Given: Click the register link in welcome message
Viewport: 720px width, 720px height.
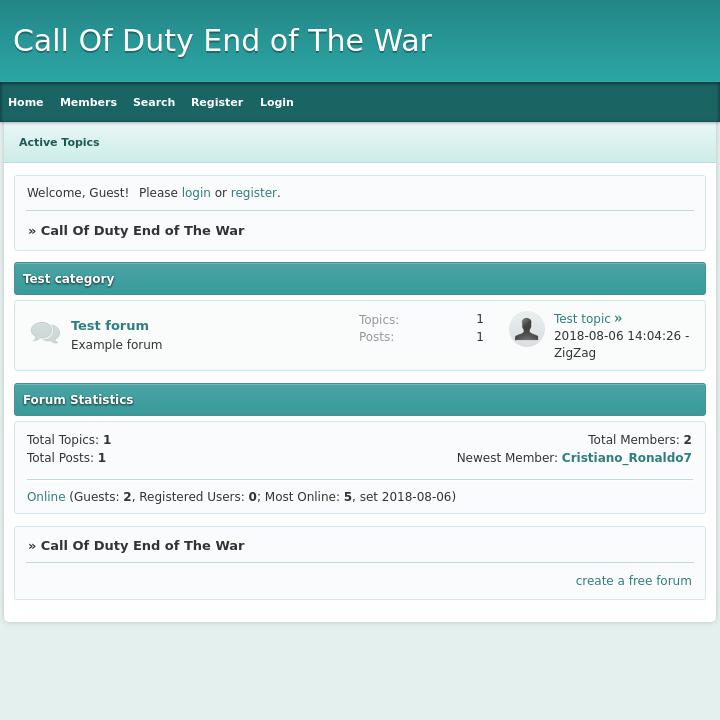Looking at the screenshot, I should pyautogui.click(x=253, y=193).
